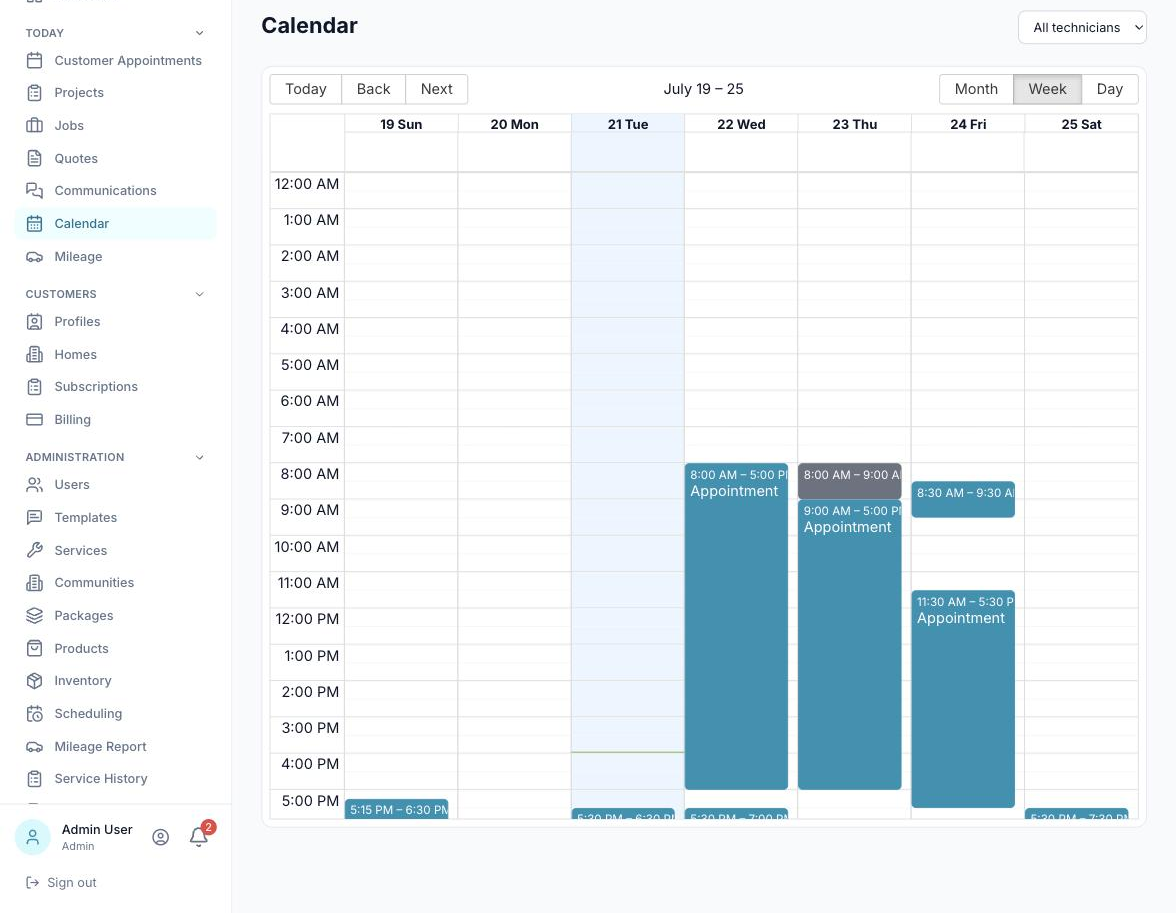Click the 25 Sat day header
The width and height of the screenshot is (1176, 913).
point(1082,125)
